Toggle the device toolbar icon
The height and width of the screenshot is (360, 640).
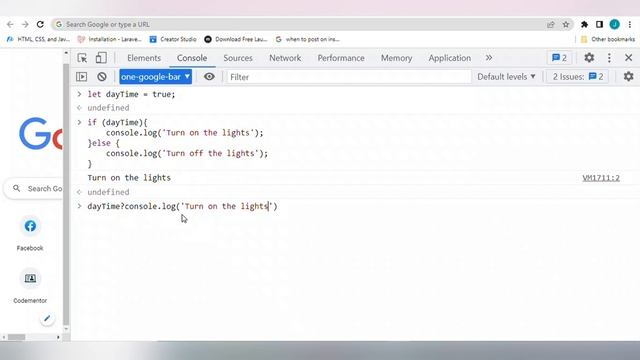pyautogui.click(x=101, y=58)
